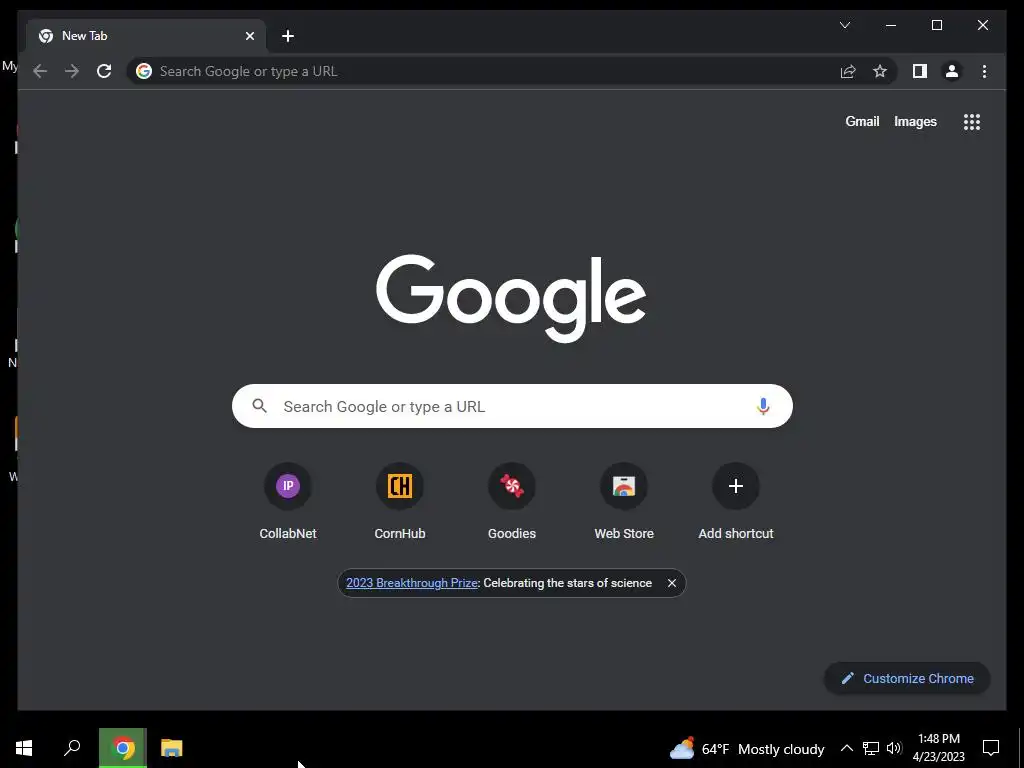Open the Images link

pos(915,121)
